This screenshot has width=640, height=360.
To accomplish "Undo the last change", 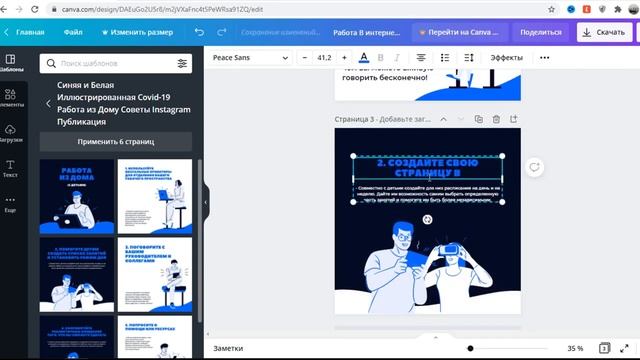I will coord(199,32).
